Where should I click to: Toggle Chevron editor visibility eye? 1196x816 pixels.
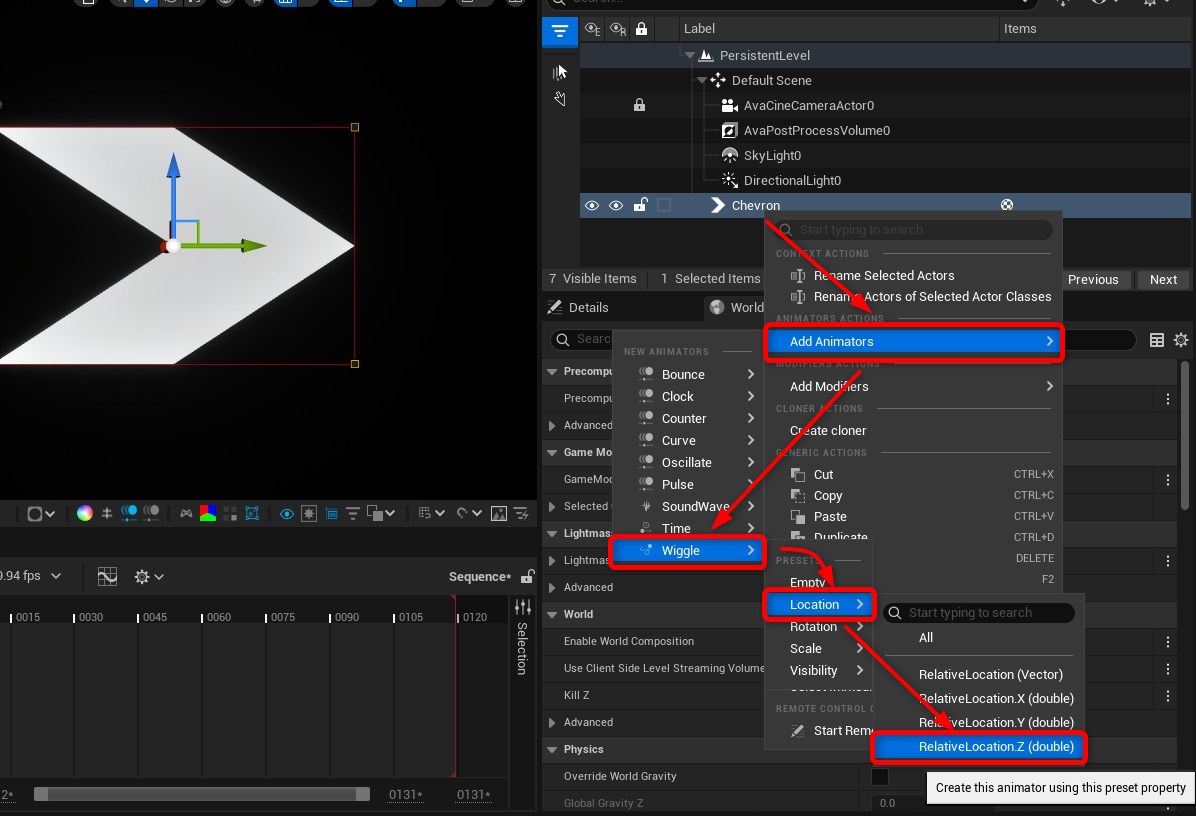[592, 205]
